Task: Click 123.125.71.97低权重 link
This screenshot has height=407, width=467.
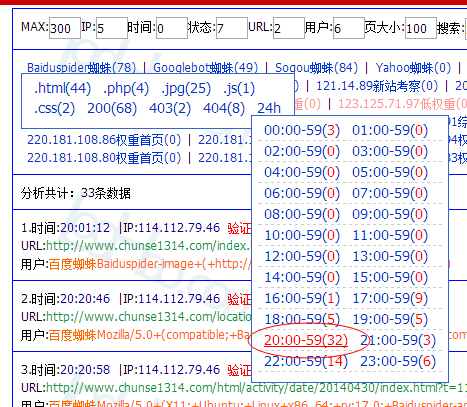Action: (402, 104)
